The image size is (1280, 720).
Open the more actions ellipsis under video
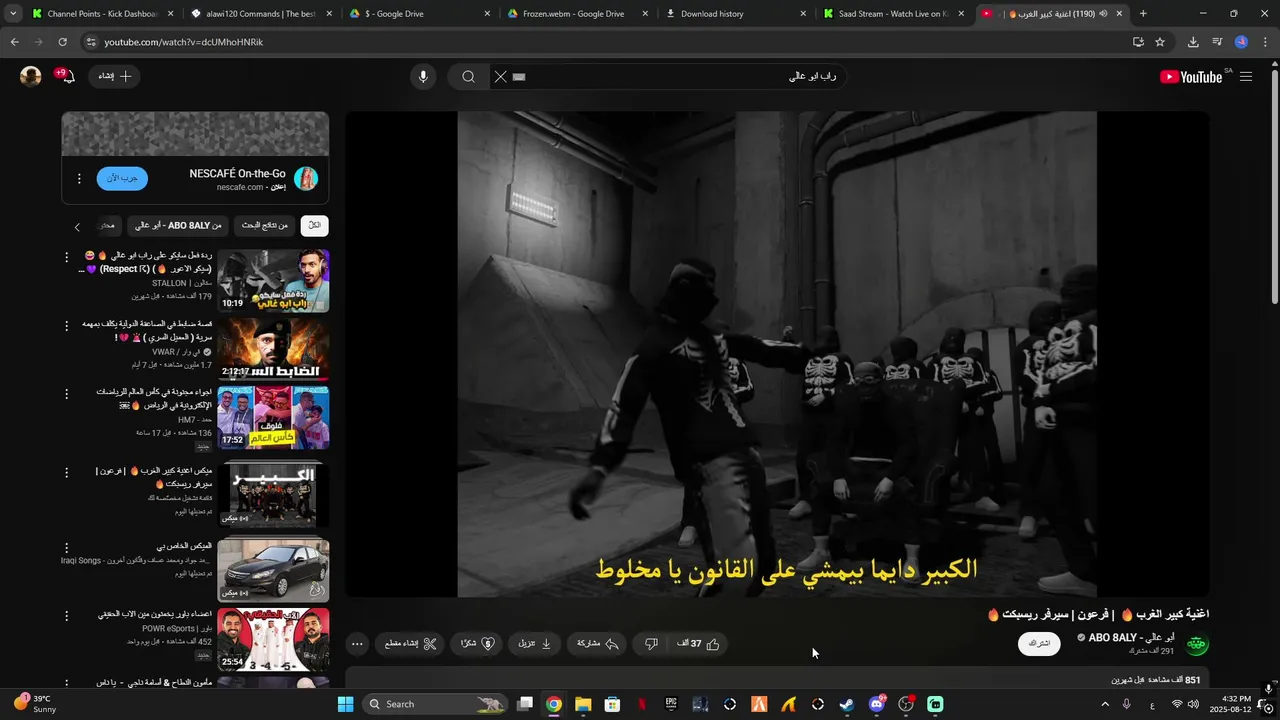(x=357, y=644)
